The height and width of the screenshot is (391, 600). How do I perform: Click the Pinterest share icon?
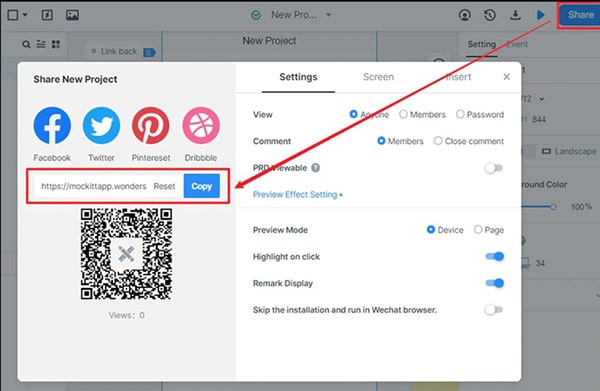(x=151, y=125)
